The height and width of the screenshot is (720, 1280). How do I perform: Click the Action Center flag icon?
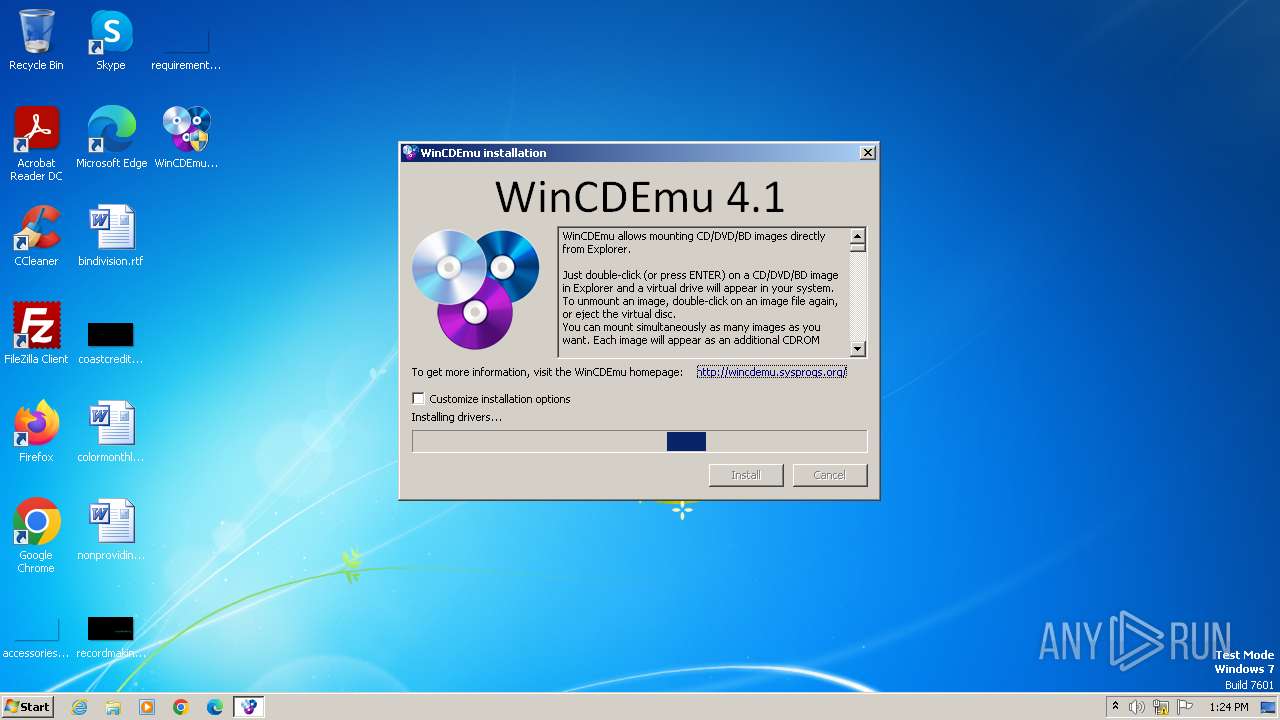(1185, 707)
